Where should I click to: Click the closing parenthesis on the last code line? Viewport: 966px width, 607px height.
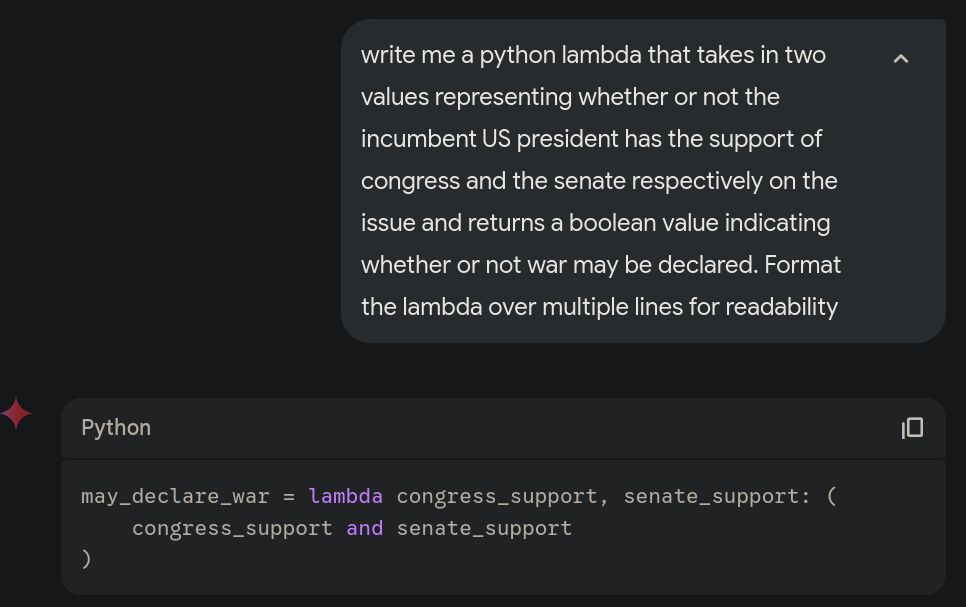click(x=86, y=559)
